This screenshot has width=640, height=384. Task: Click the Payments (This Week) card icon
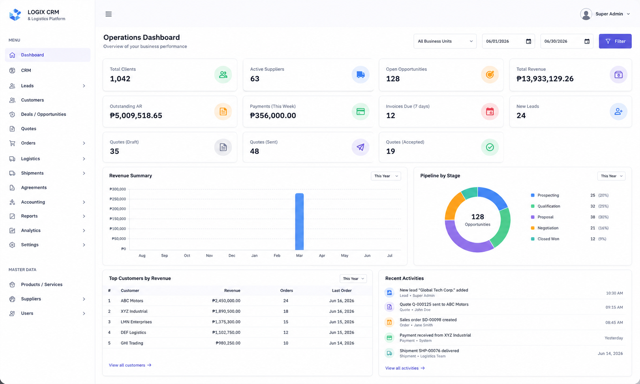(x=360, y=111)
